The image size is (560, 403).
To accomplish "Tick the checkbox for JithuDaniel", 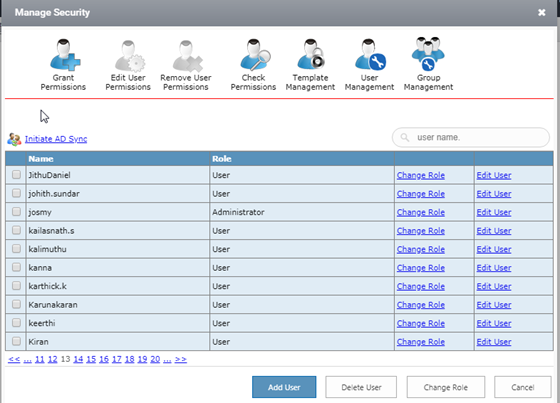I will (x=16, y=174).
